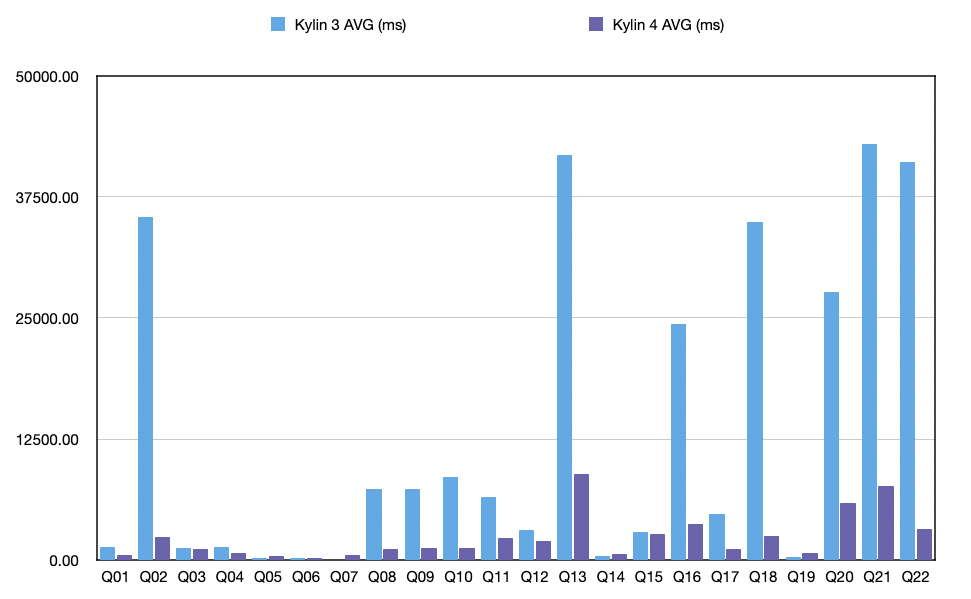
Task: Click the Kylin 3 AVG blue legend swatch
Action: [278, 25]
